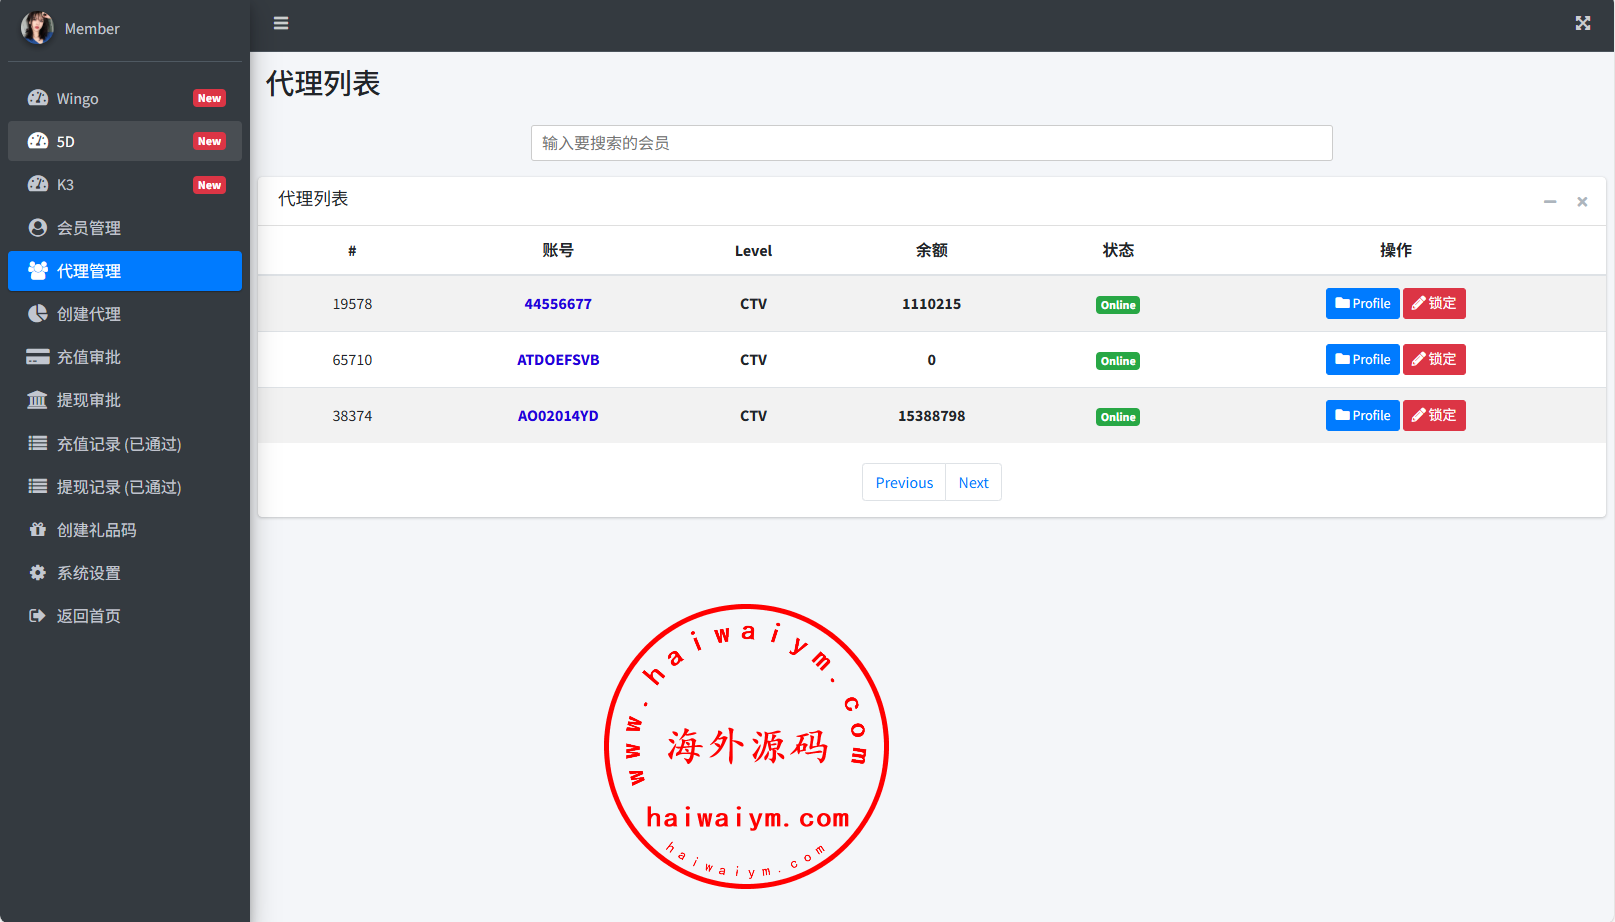Click the 系统设置 gear icon
The height and width of the screenshot is (922, 1615).
click(38, 573)
